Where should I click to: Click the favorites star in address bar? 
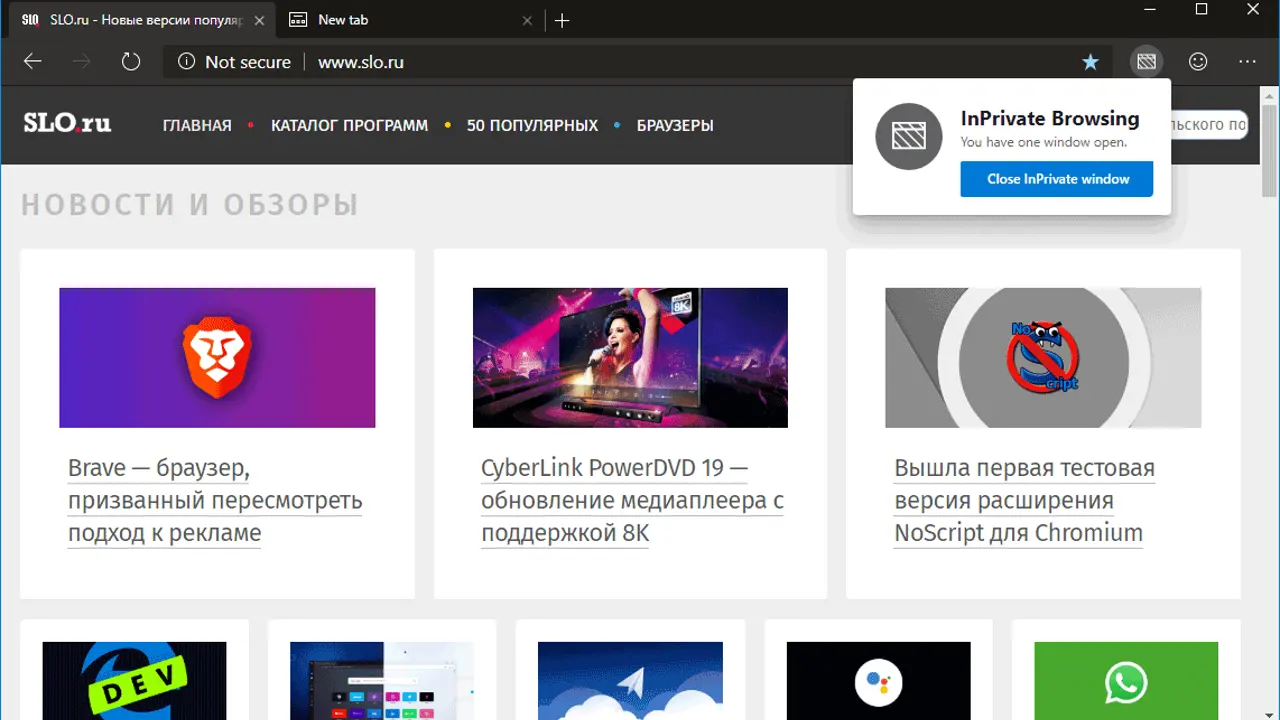[x=1090, y=62]
